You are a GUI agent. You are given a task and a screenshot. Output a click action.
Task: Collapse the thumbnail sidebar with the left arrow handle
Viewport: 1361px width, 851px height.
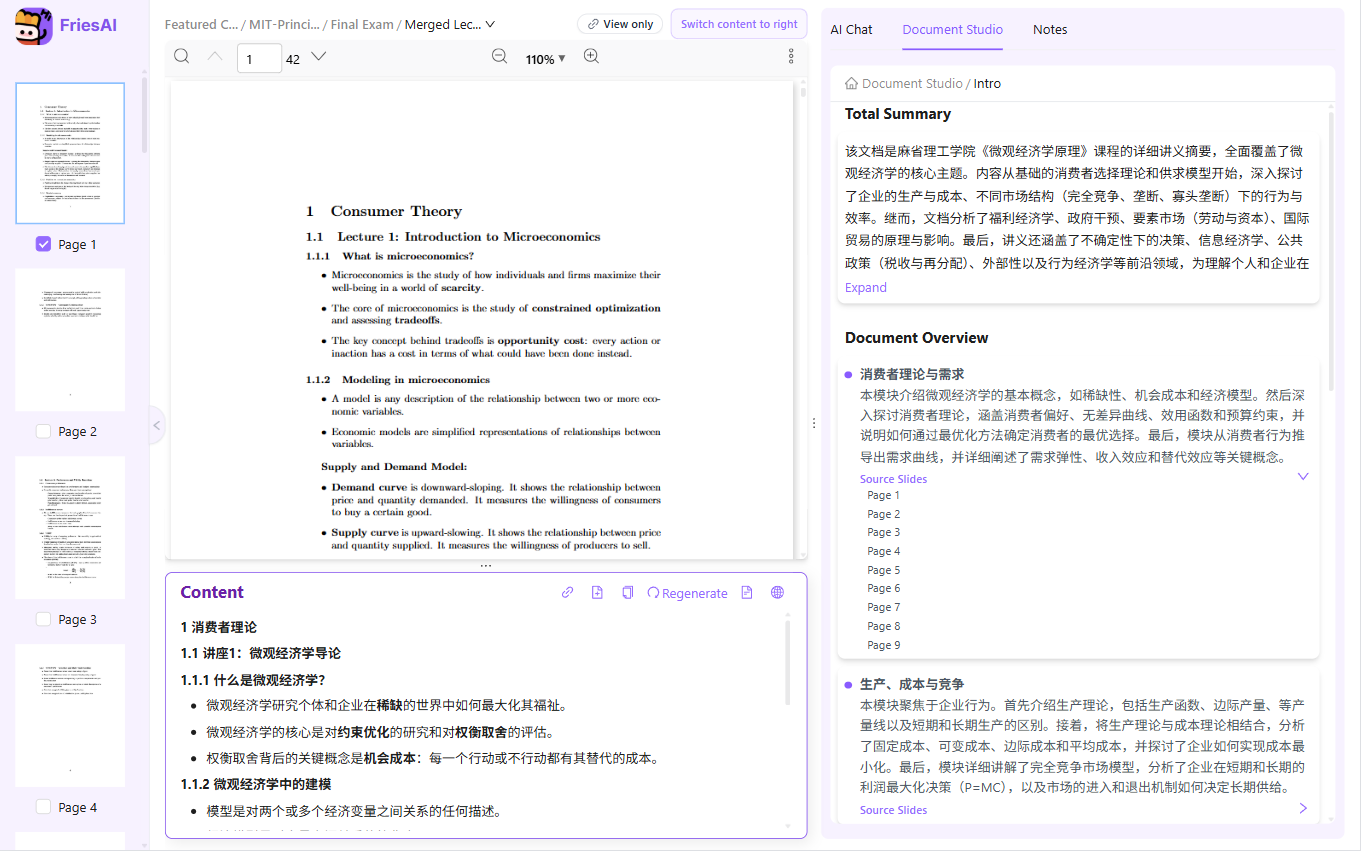156,425
